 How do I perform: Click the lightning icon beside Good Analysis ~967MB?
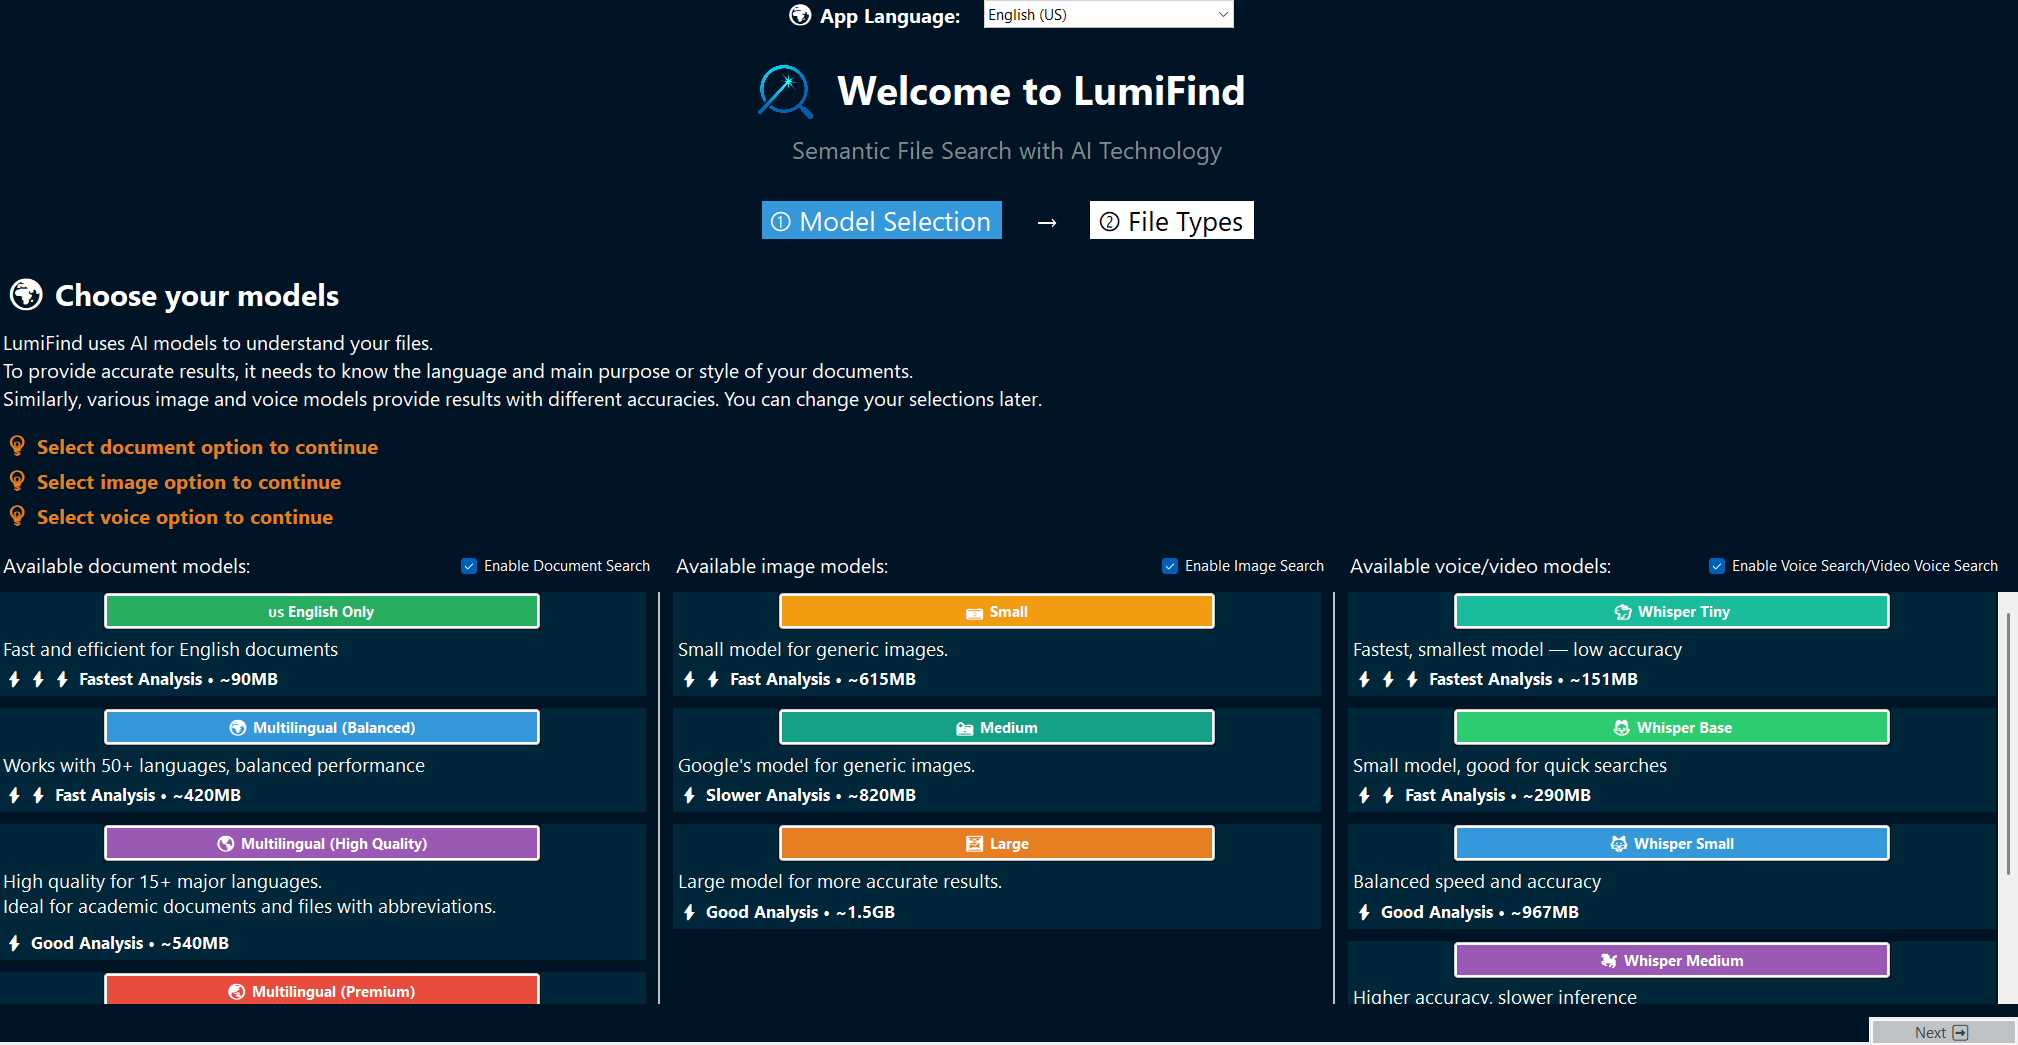pyautogui.click(x=1364, y=912)
